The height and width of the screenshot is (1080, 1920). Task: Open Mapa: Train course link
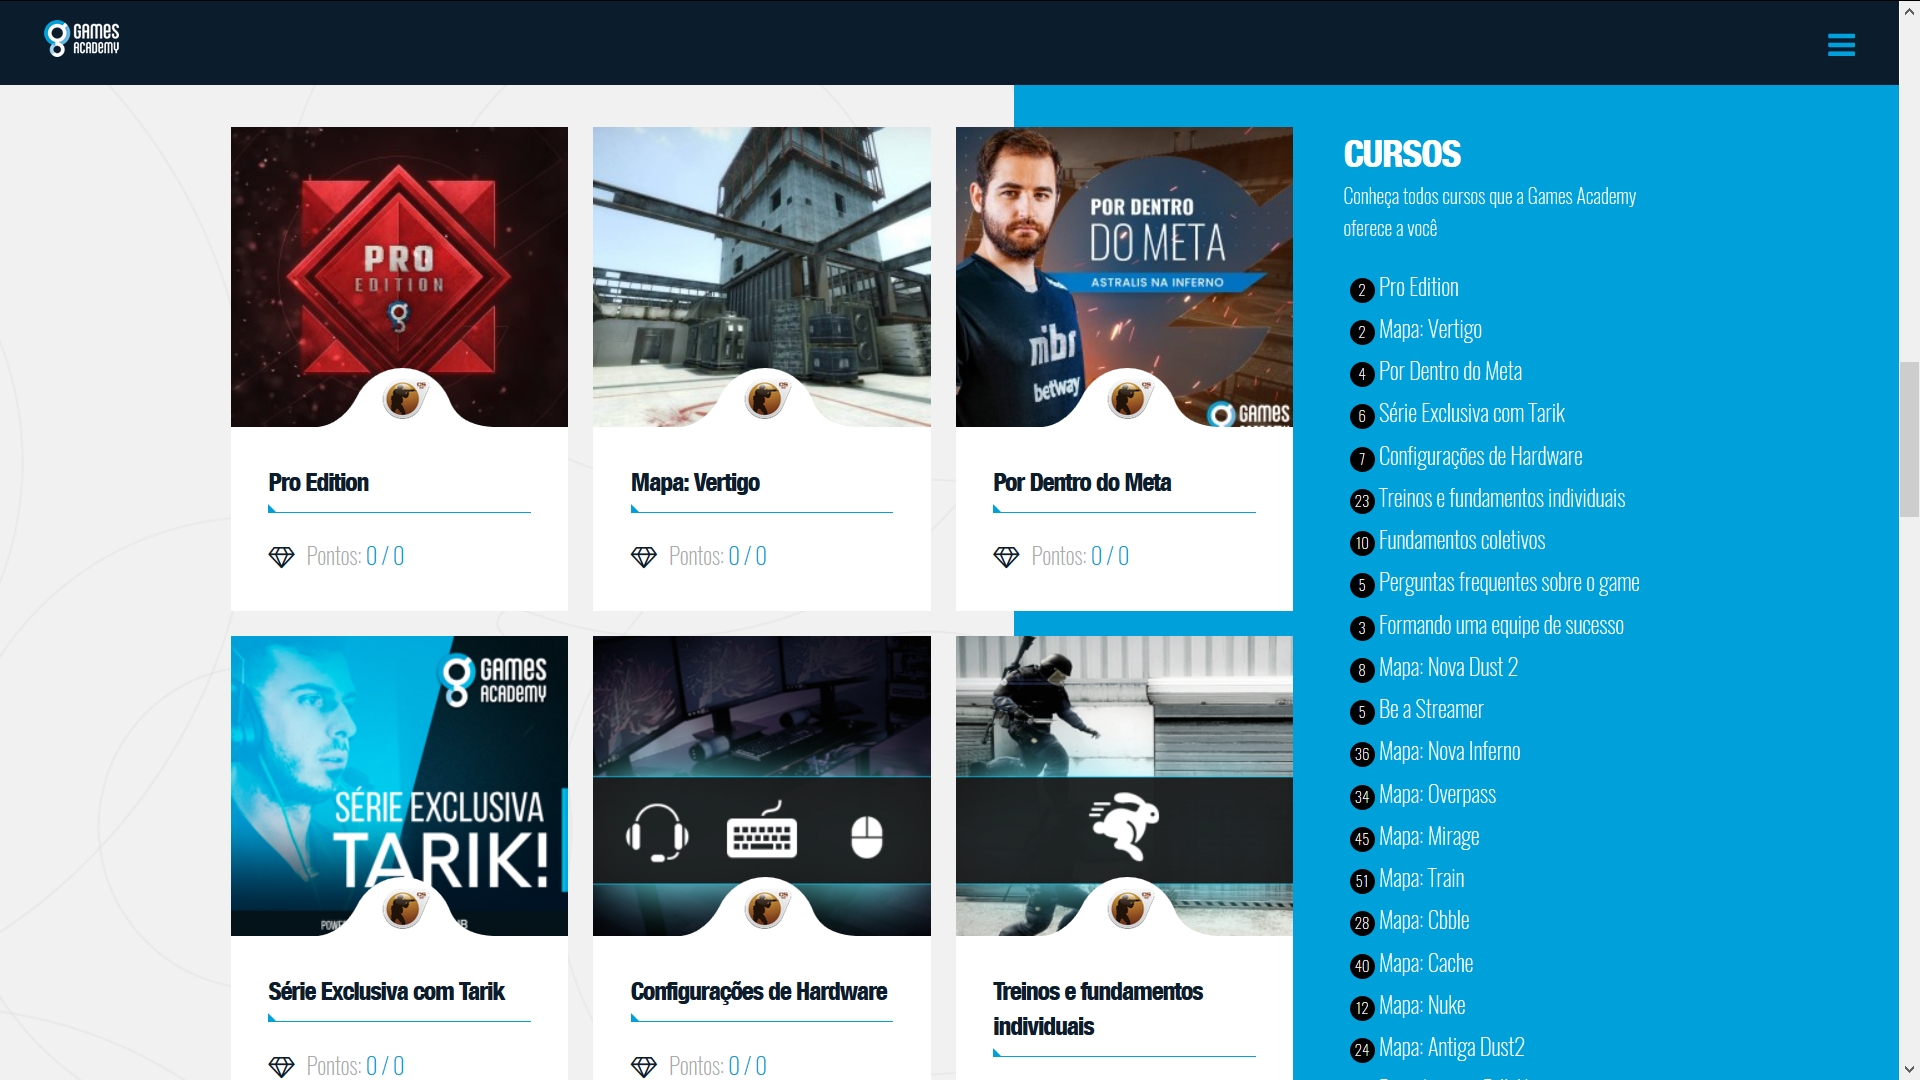click(x=1421, y=879)
